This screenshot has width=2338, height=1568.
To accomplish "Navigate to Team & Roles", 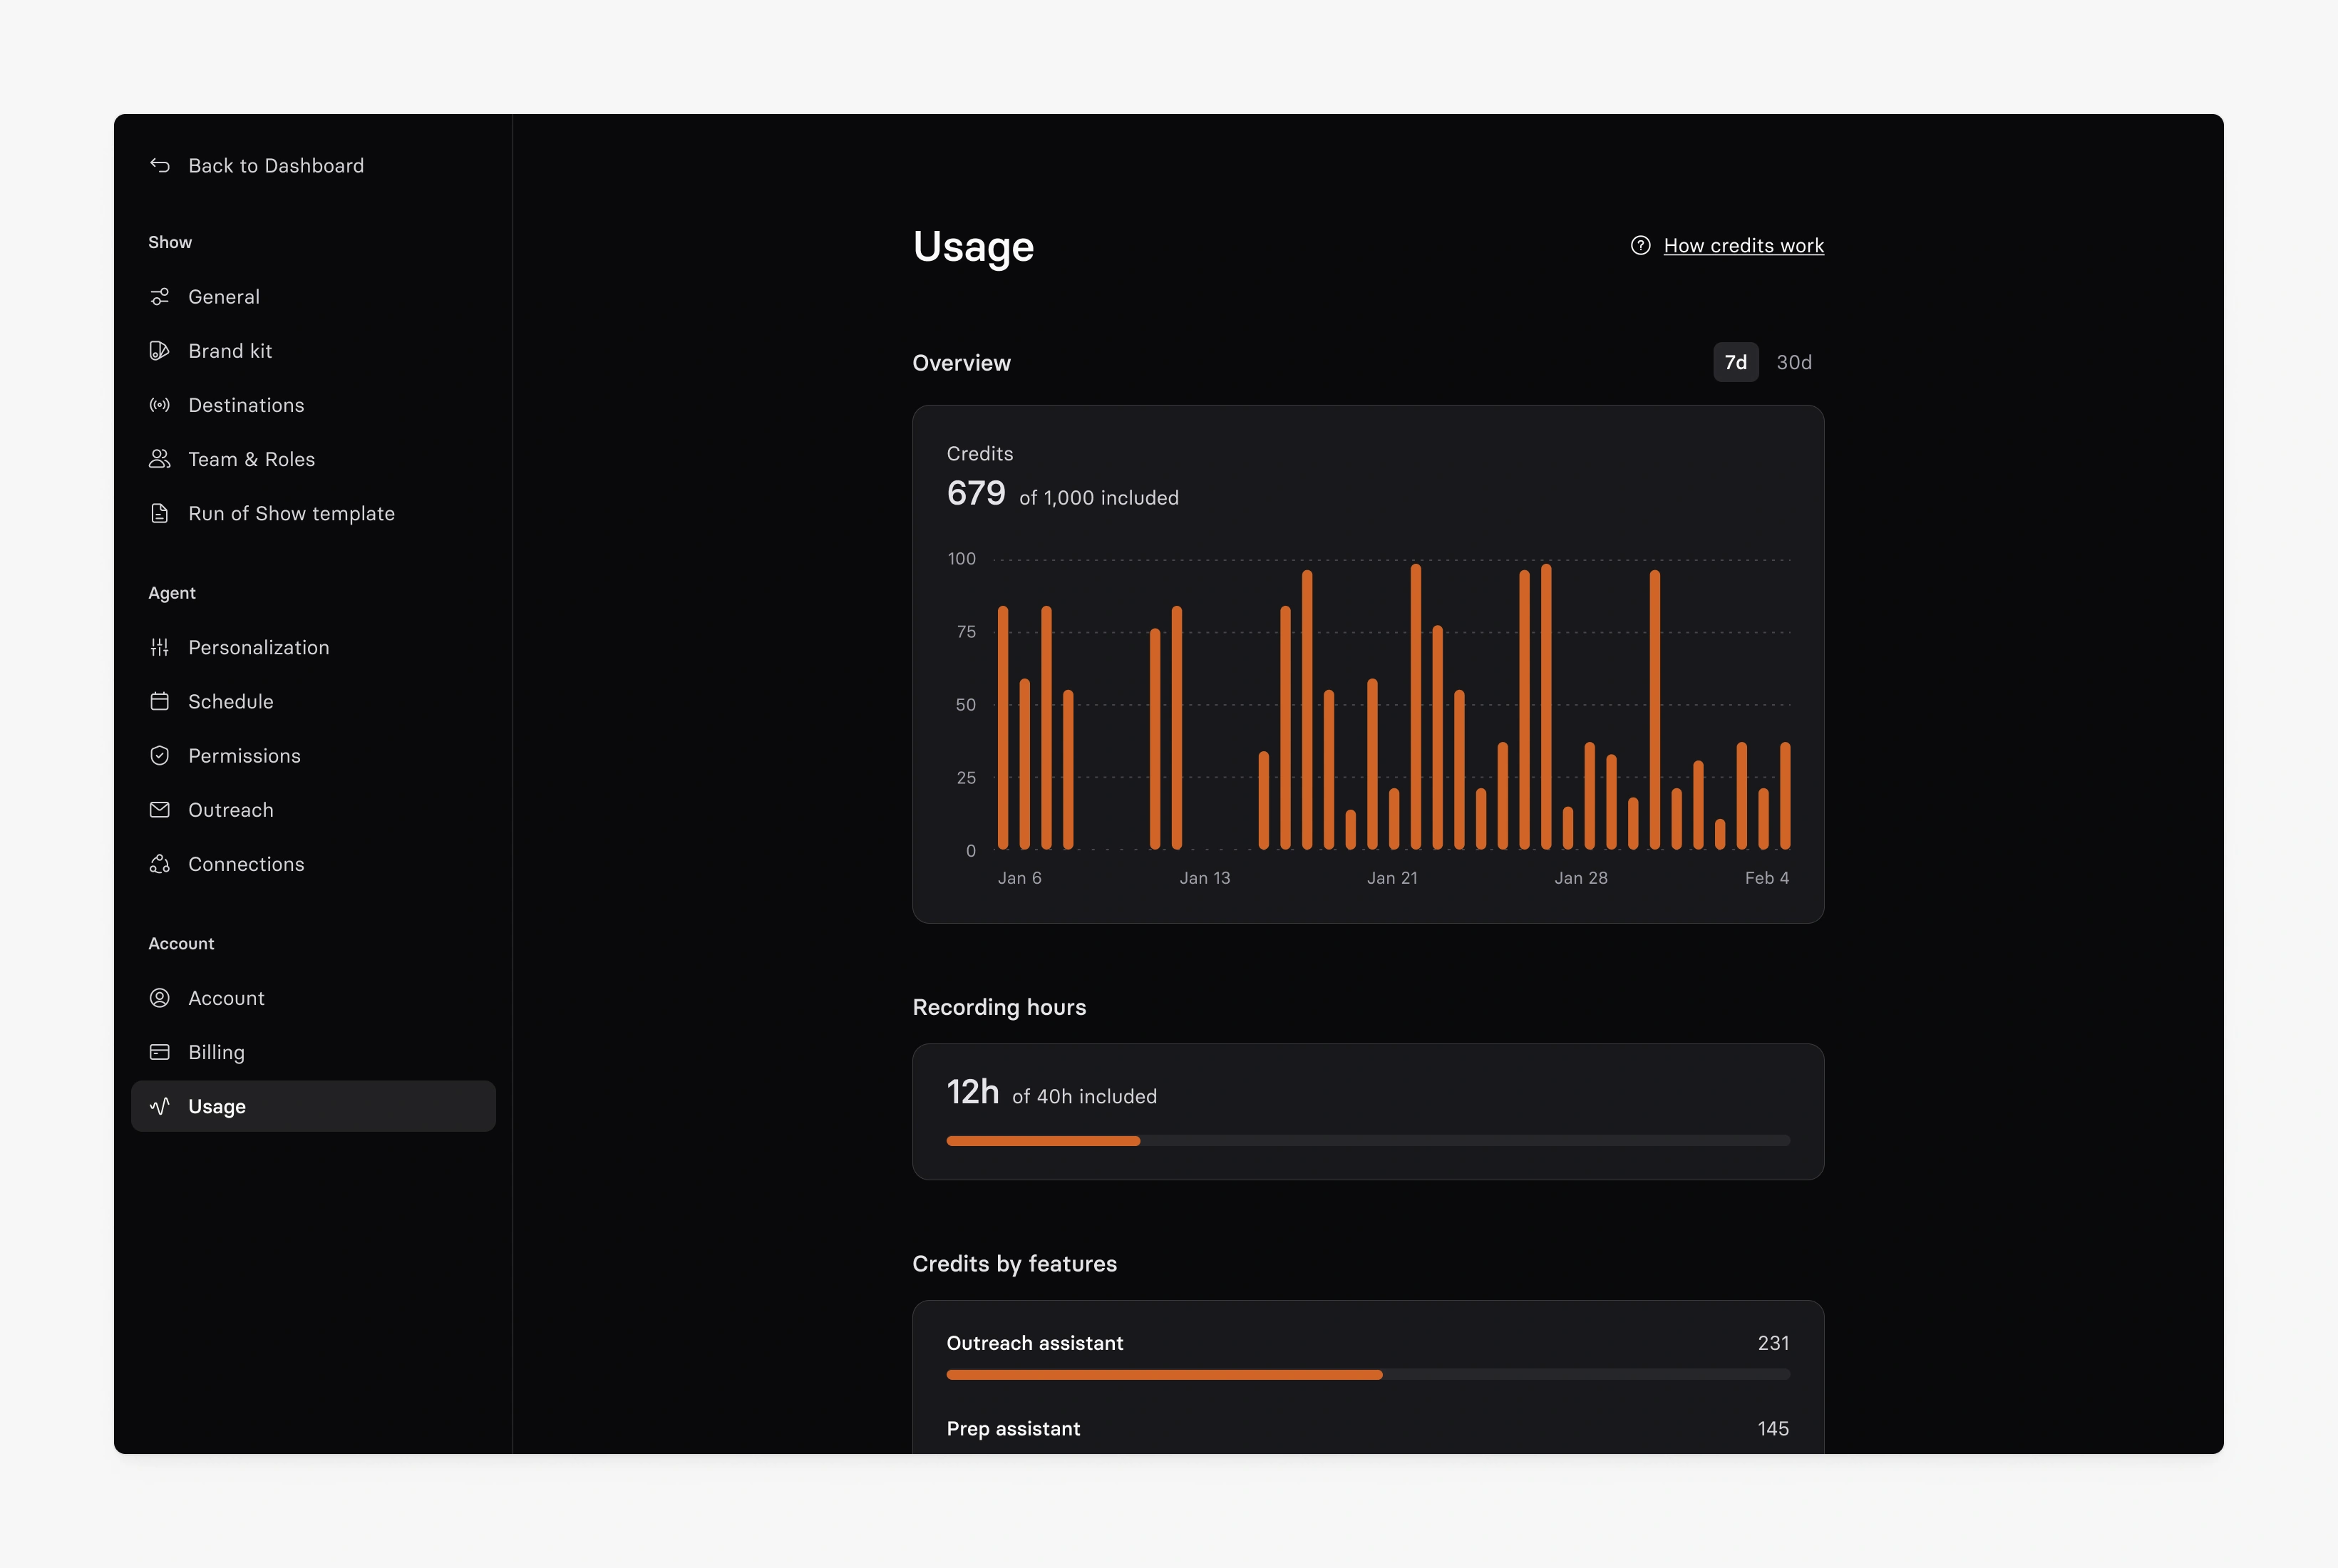I will (313, 459).
